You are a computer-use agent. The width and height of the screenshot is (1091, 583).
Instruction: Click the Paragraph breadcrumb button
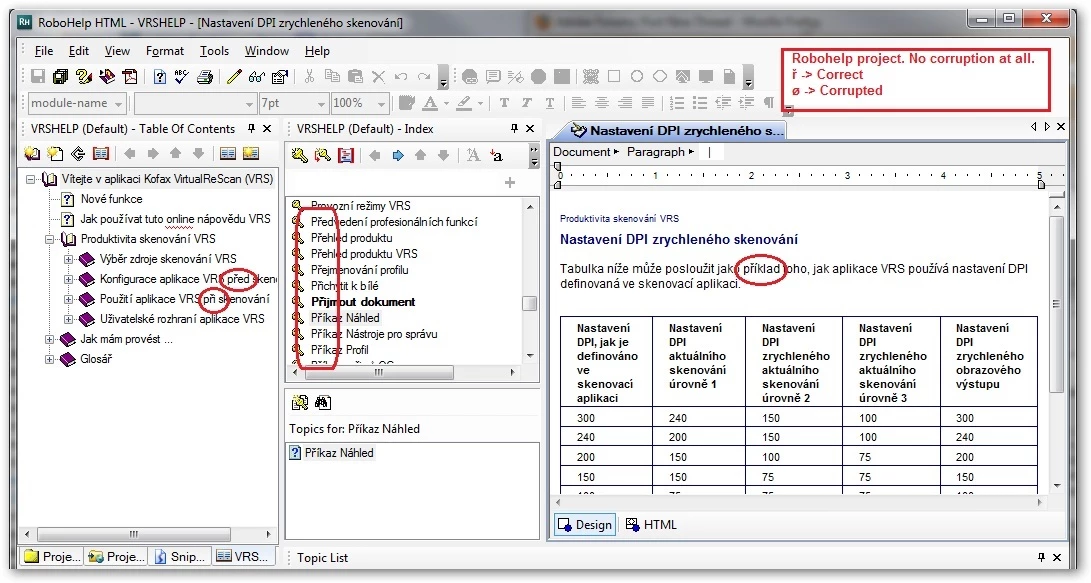(x=660, y=152)
